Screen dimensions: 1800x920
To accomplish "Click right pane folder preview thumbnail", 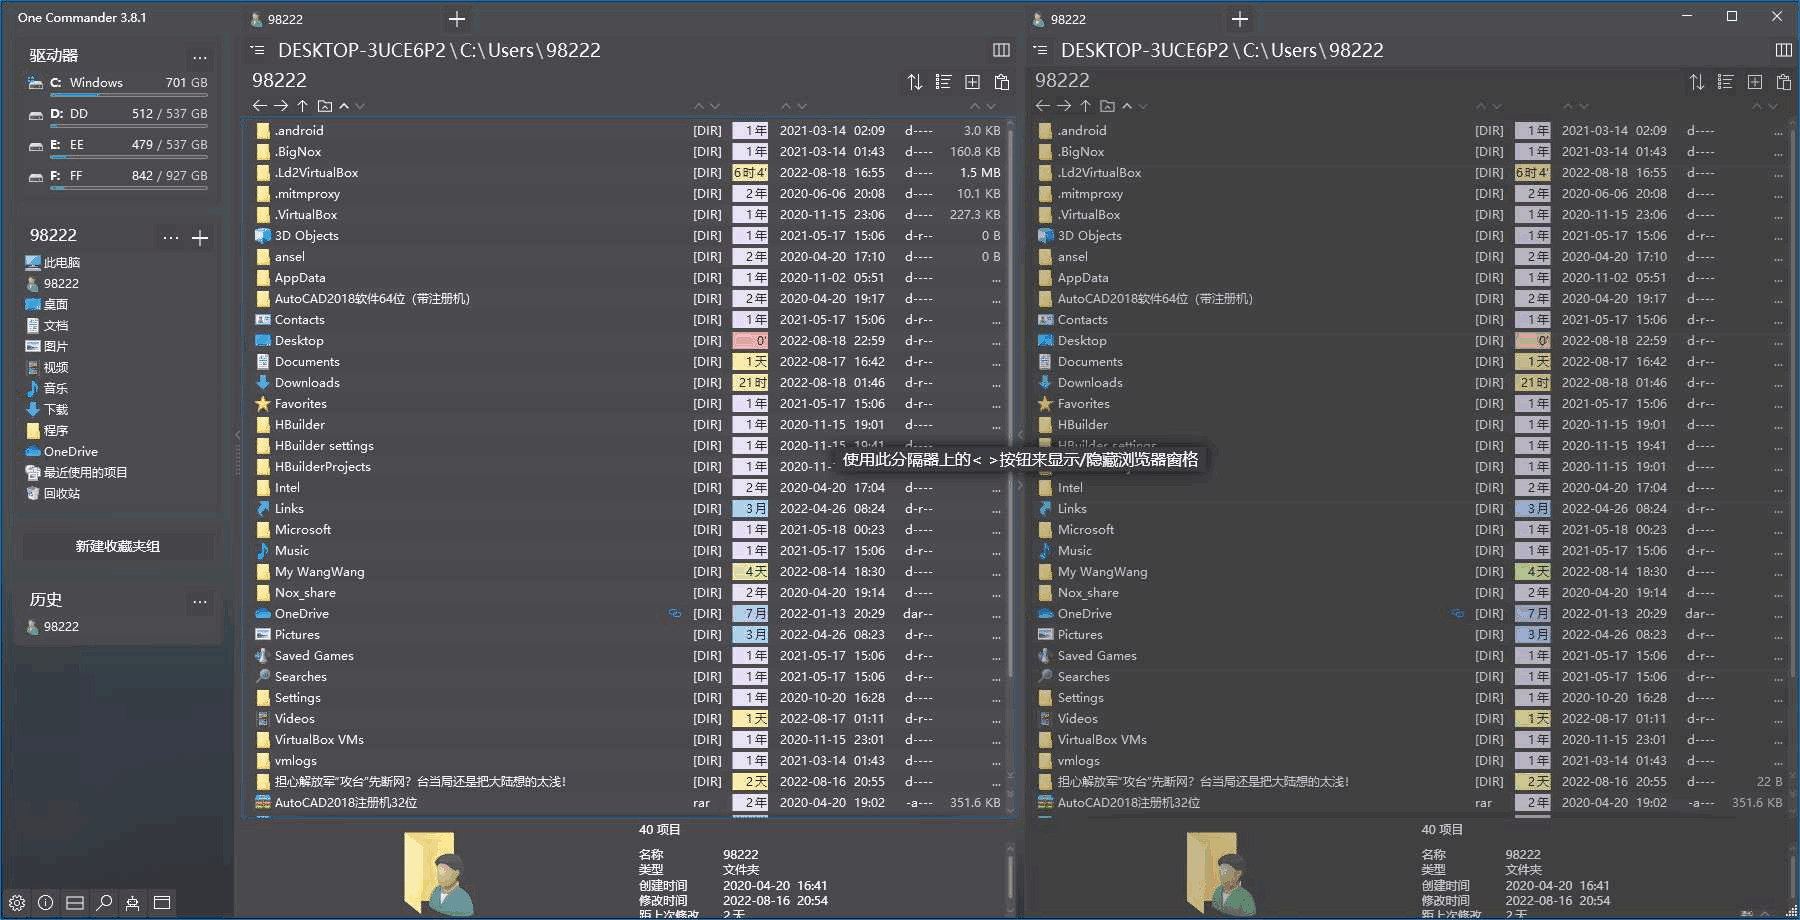I will tap(1221, 873).
